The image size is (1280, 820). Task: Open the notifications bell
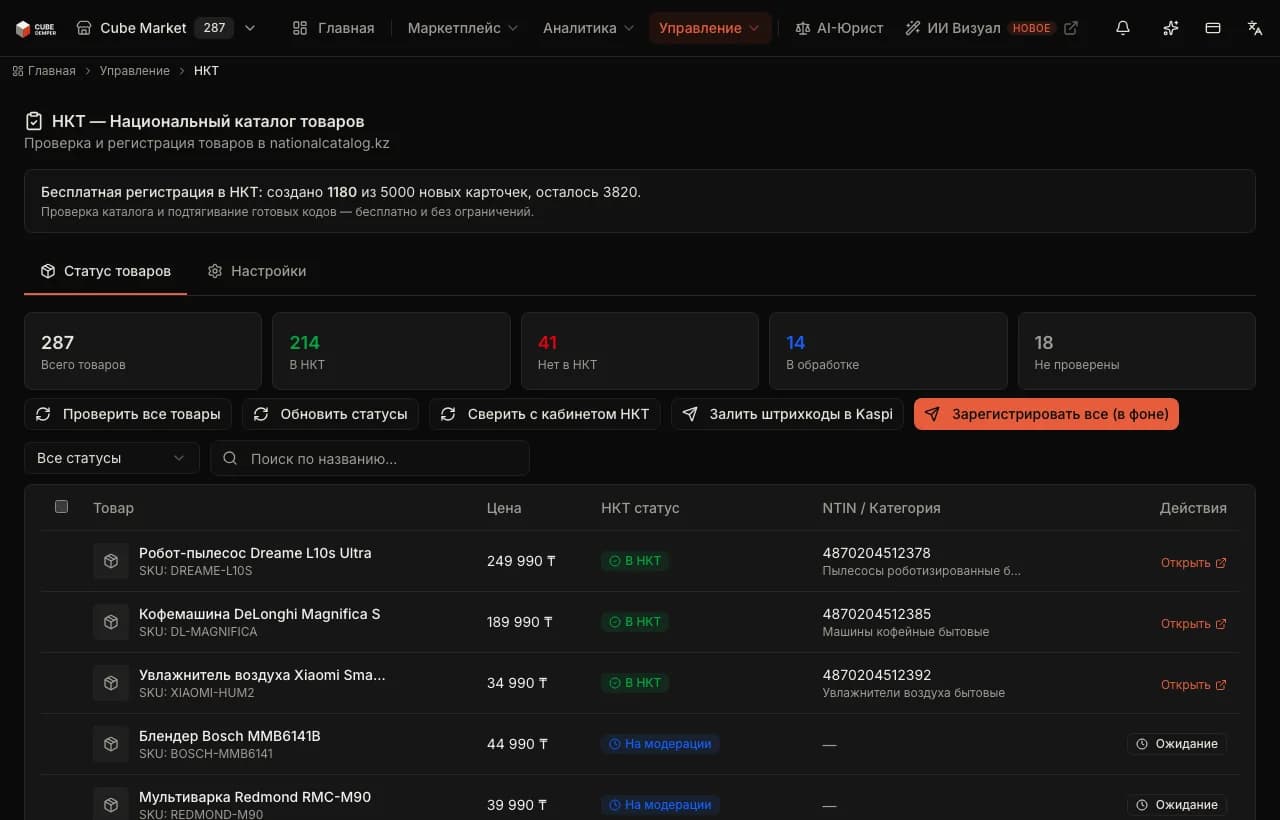pos(1123,28)
